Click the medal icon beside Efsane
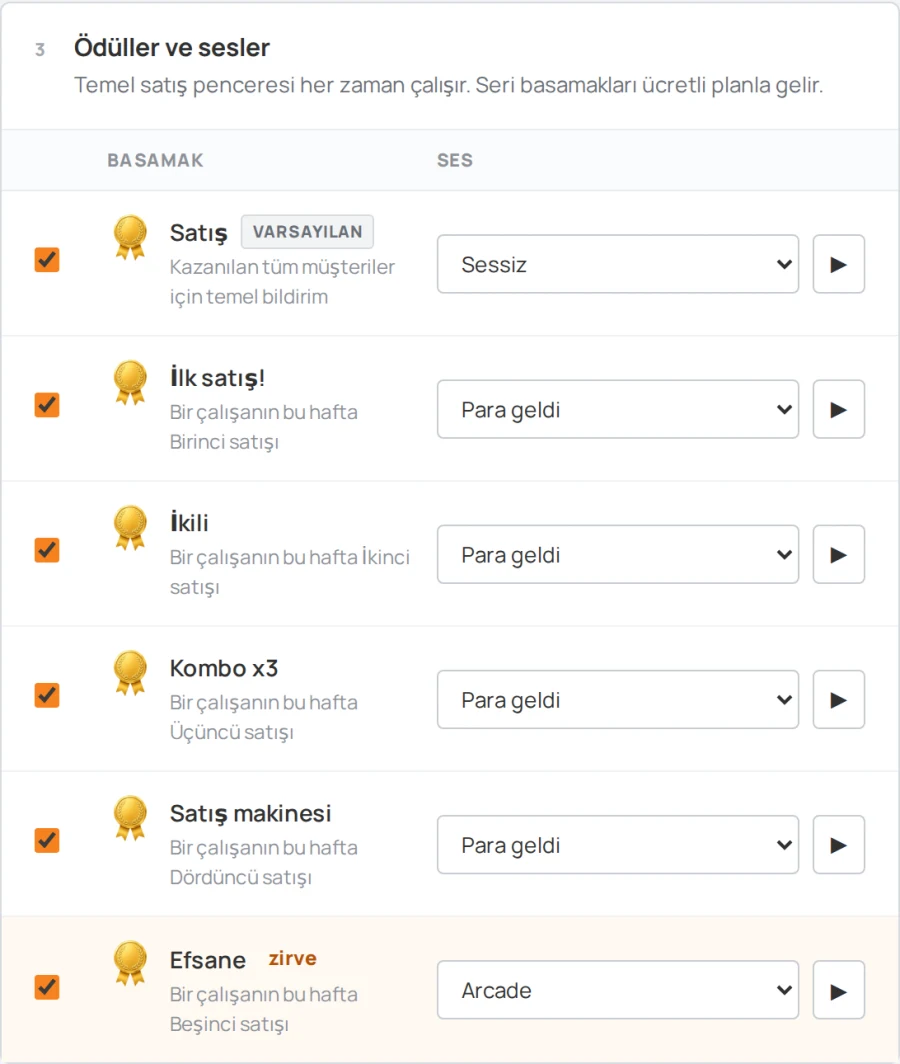Viewport: 900px width, 1064px height. [130, 964]
